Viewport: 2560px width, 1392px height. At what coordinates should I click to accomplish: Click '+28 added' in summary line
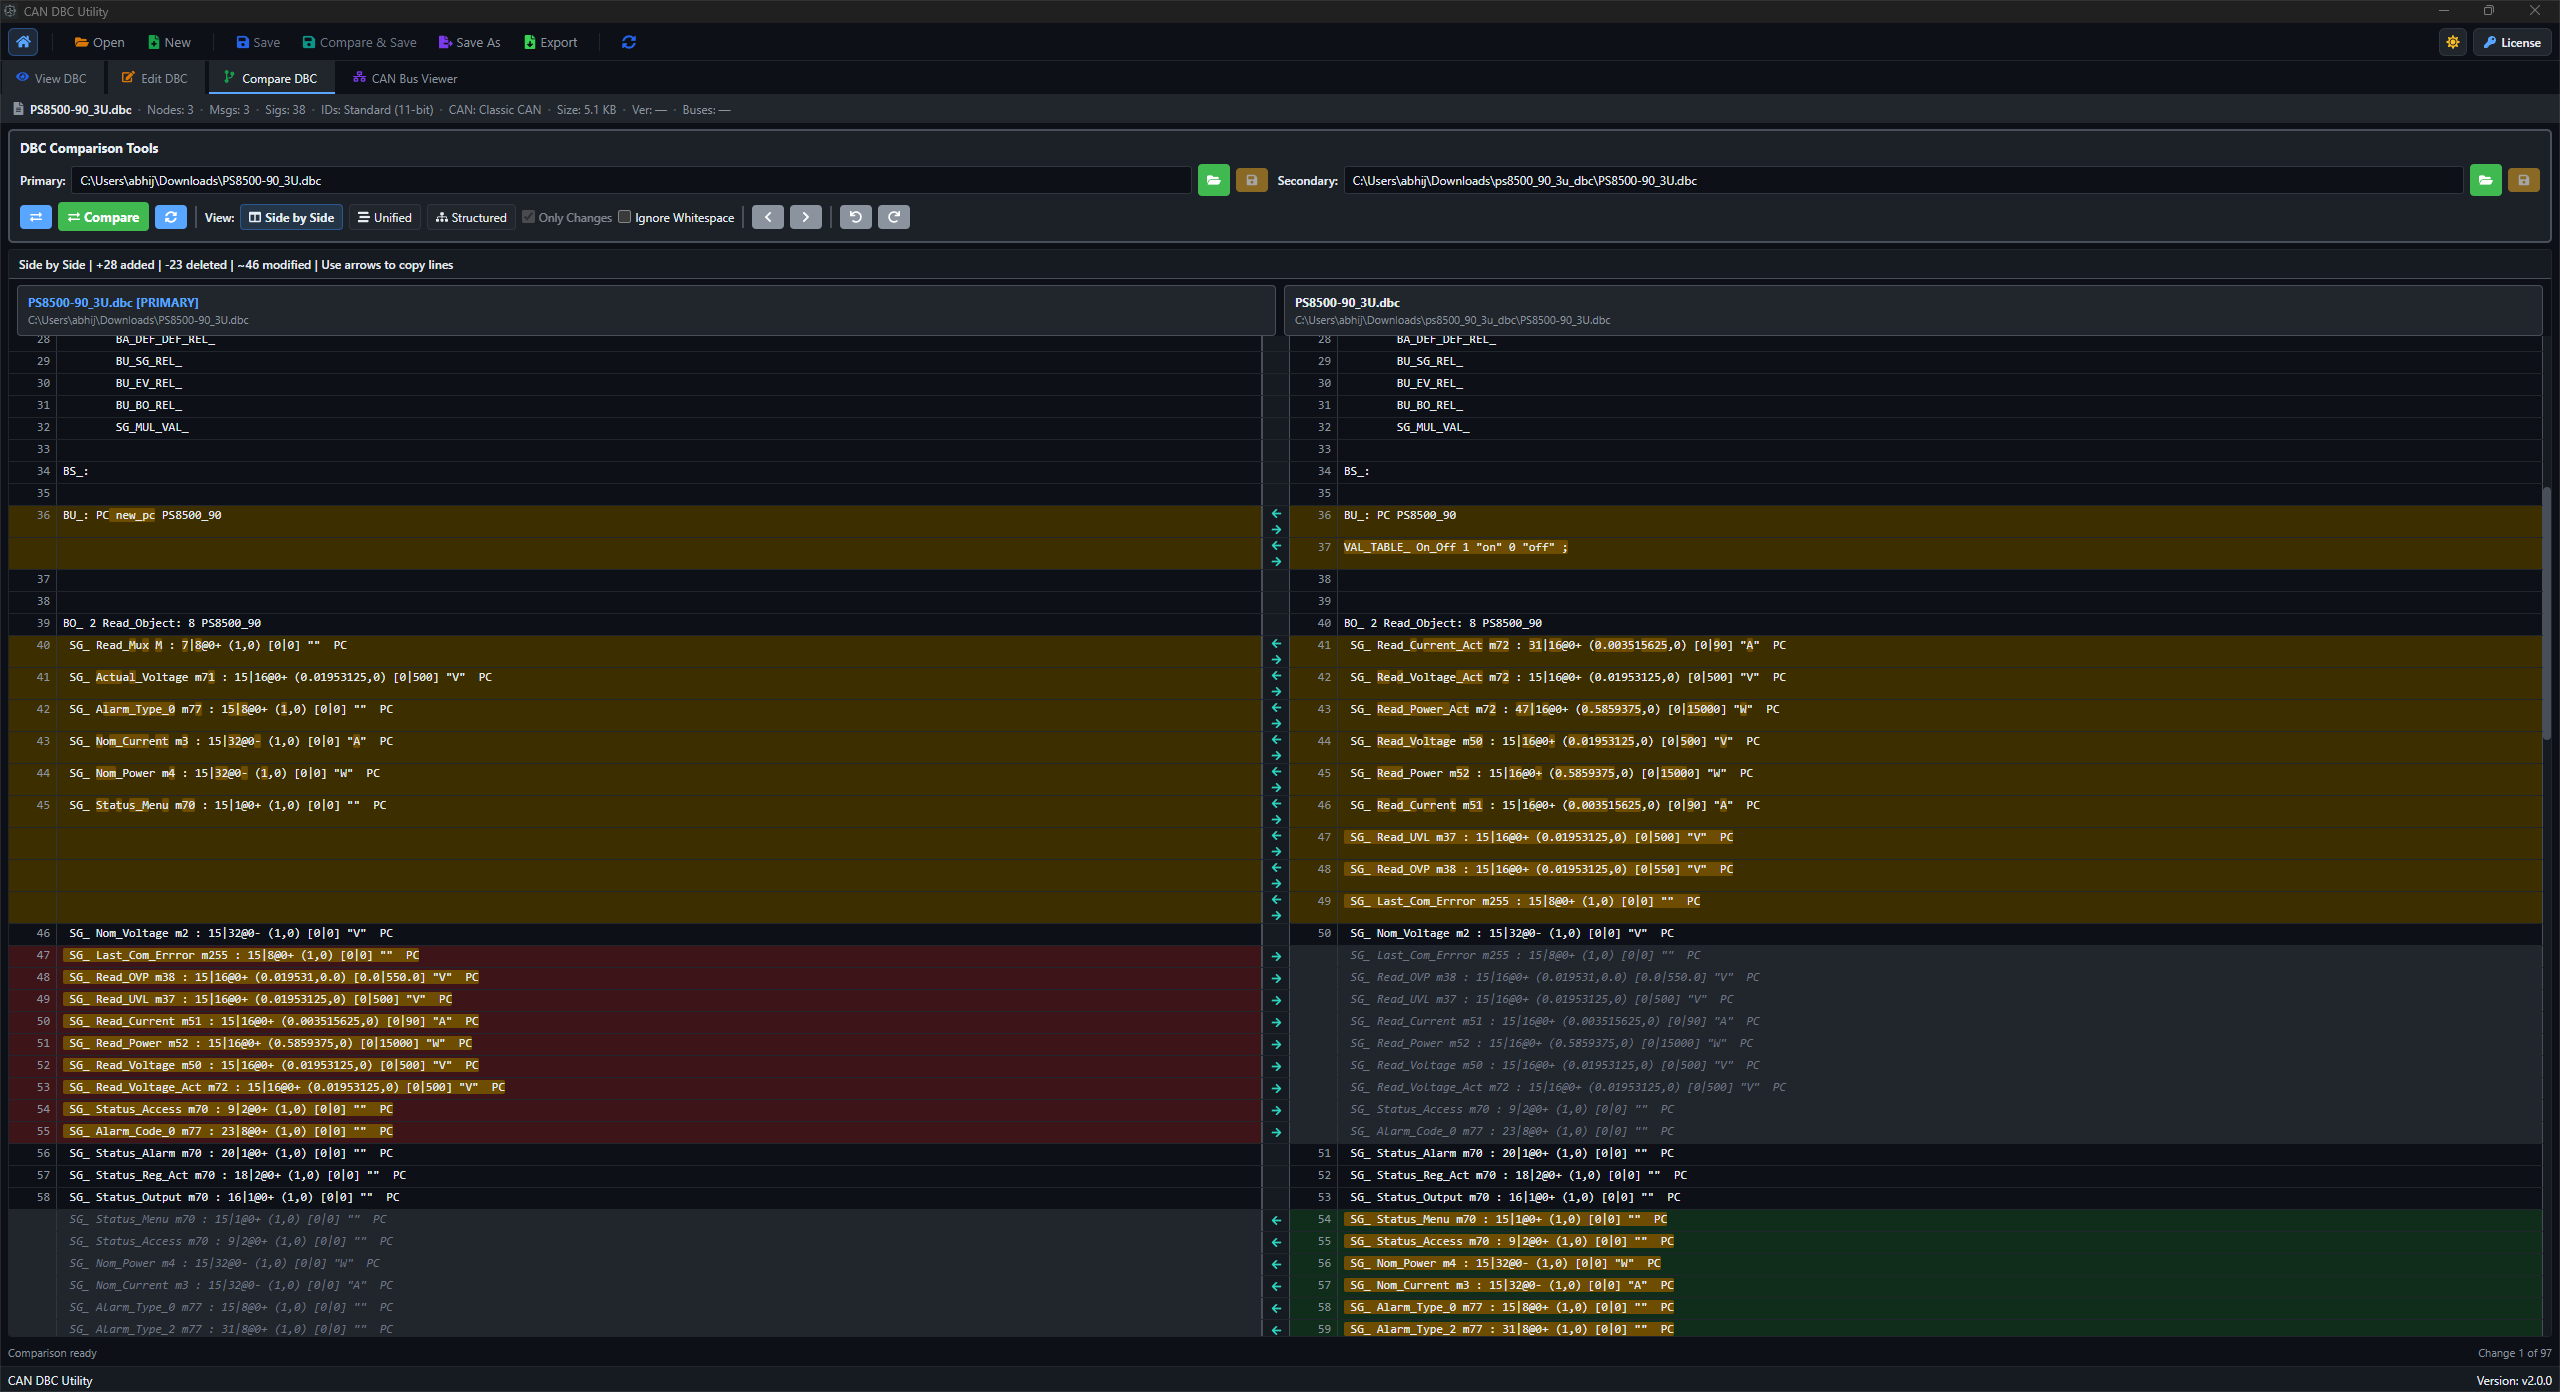(125, 265)
